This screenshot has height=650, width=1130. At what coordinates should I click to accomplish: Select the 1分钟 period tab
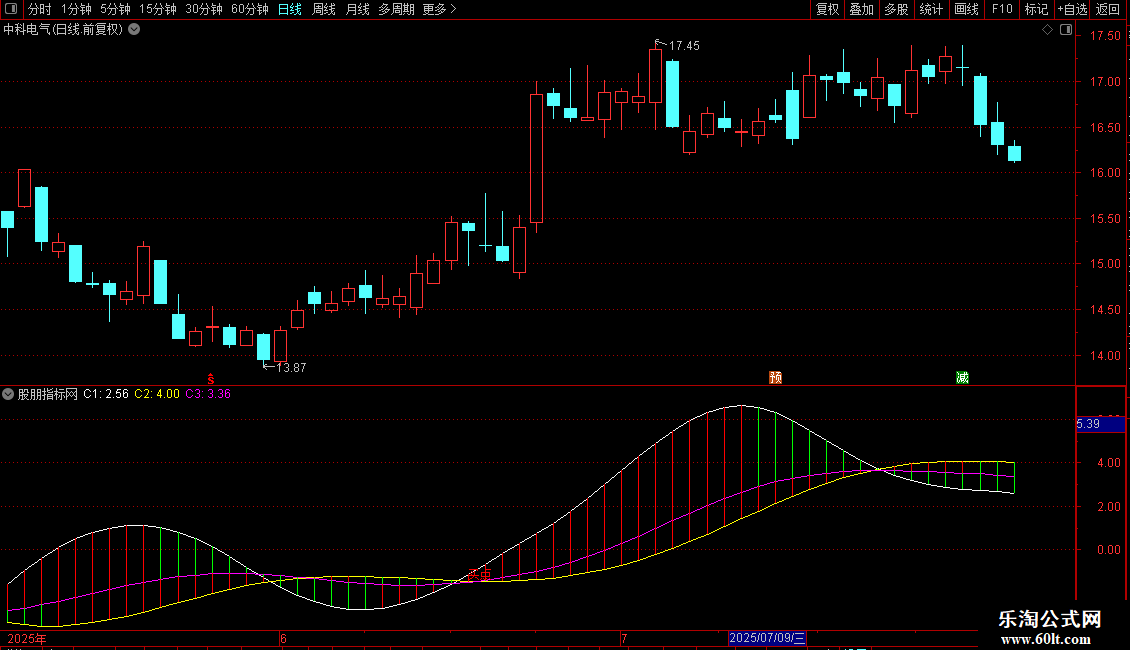tap(76, 9)
